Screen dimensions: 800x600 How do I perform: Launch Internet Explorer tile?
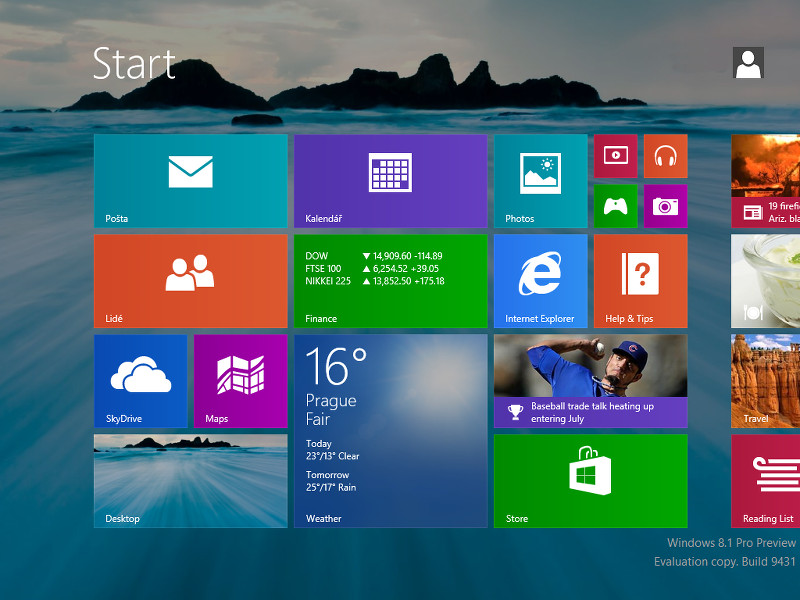541,281
